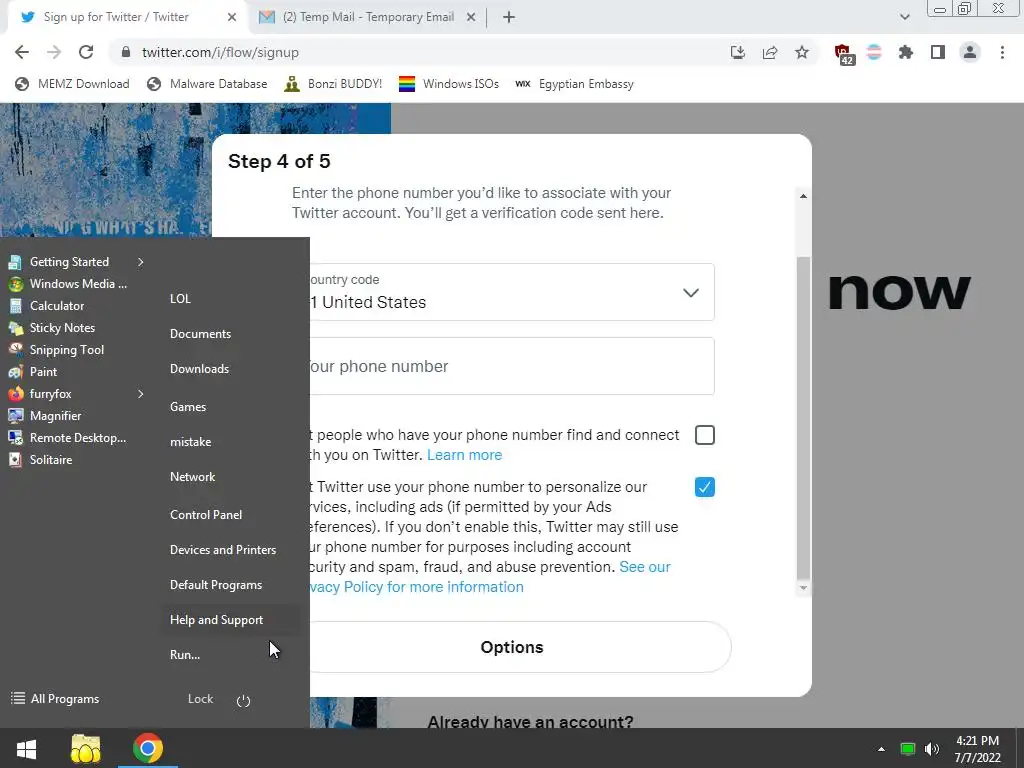Open Games from Start menu
The image size is (1024, 768).
coord(188,407)
